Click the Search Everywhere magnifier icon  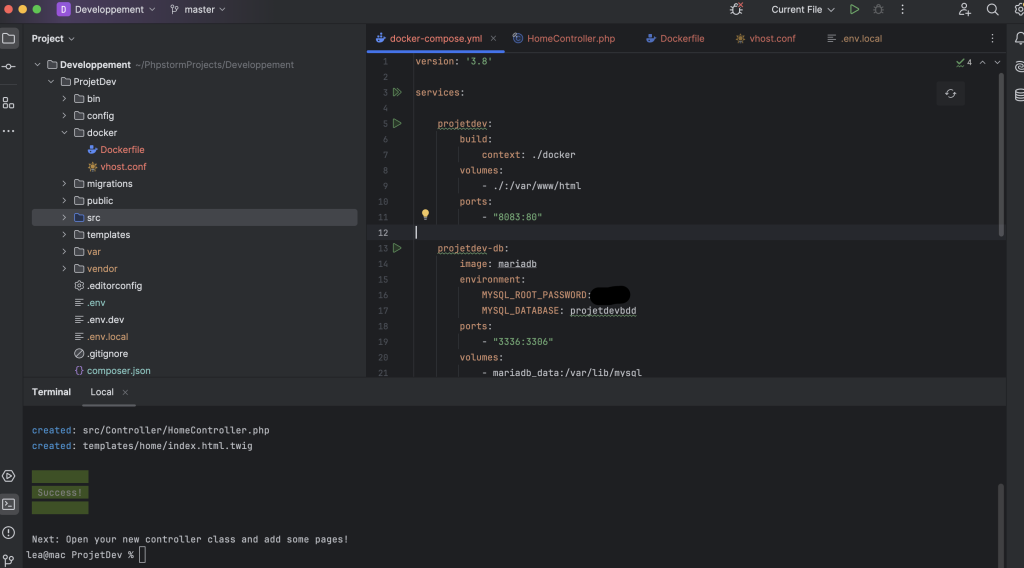click(x=992, y=9)
